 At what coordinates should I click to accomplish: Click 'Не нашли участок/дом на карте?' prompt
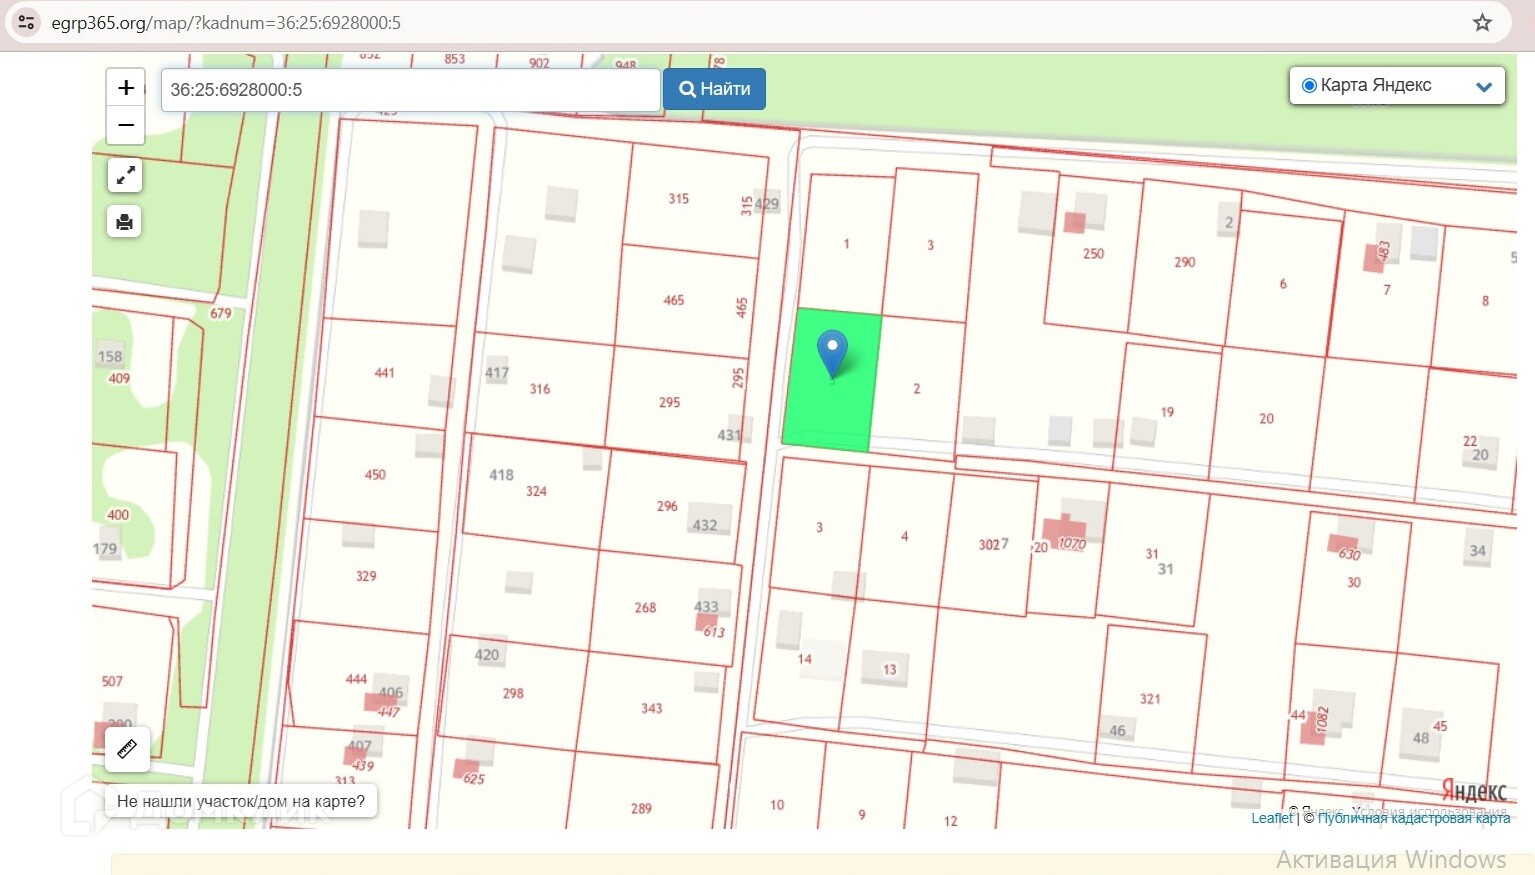tap(241, 801)
